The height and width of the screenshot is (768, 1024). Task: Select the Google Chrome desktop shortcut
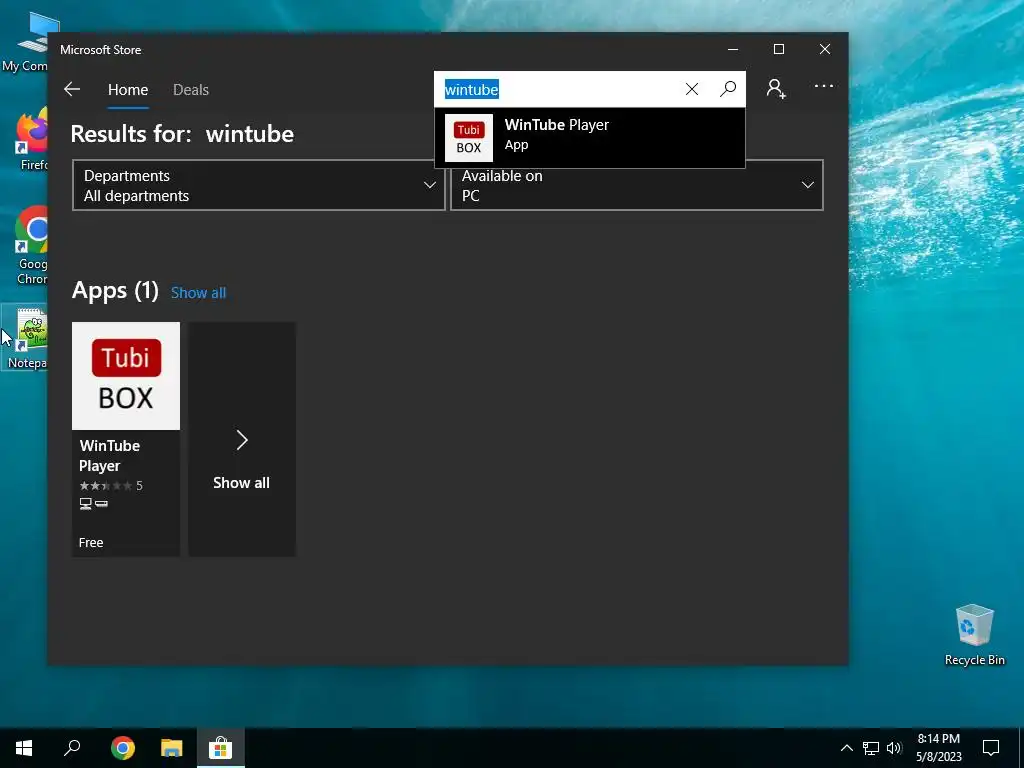click(29, 246)
